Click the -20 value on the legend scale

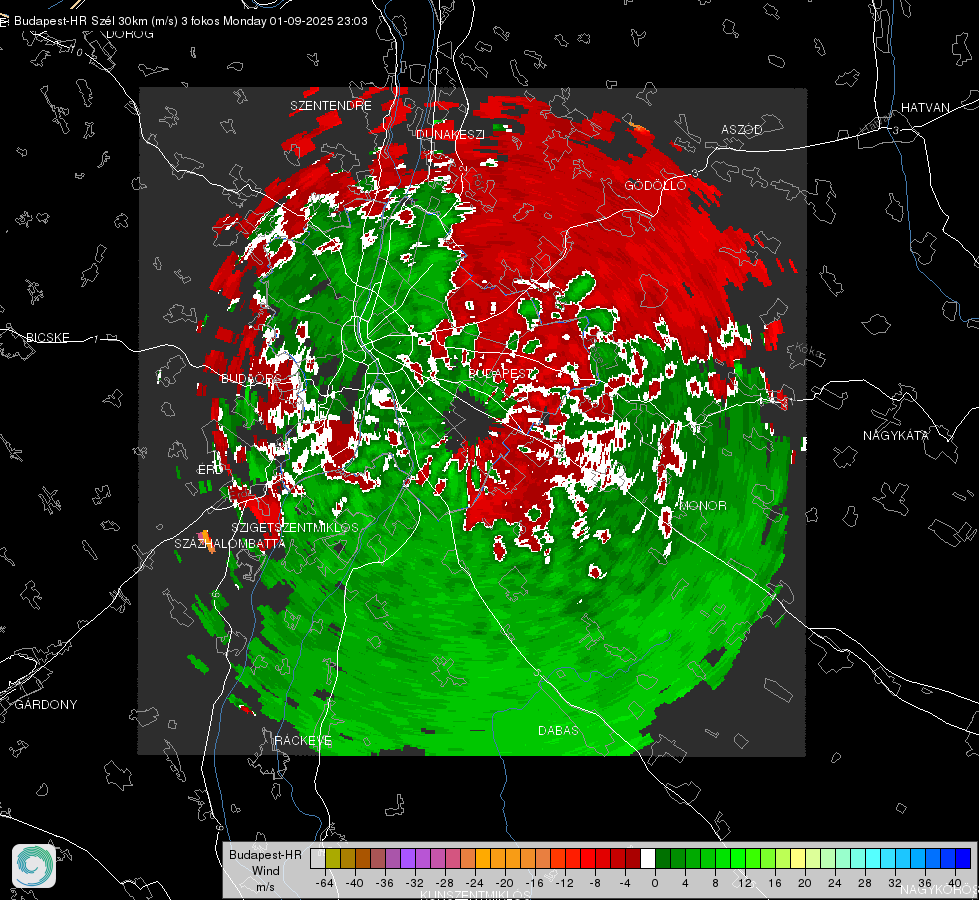504,883
